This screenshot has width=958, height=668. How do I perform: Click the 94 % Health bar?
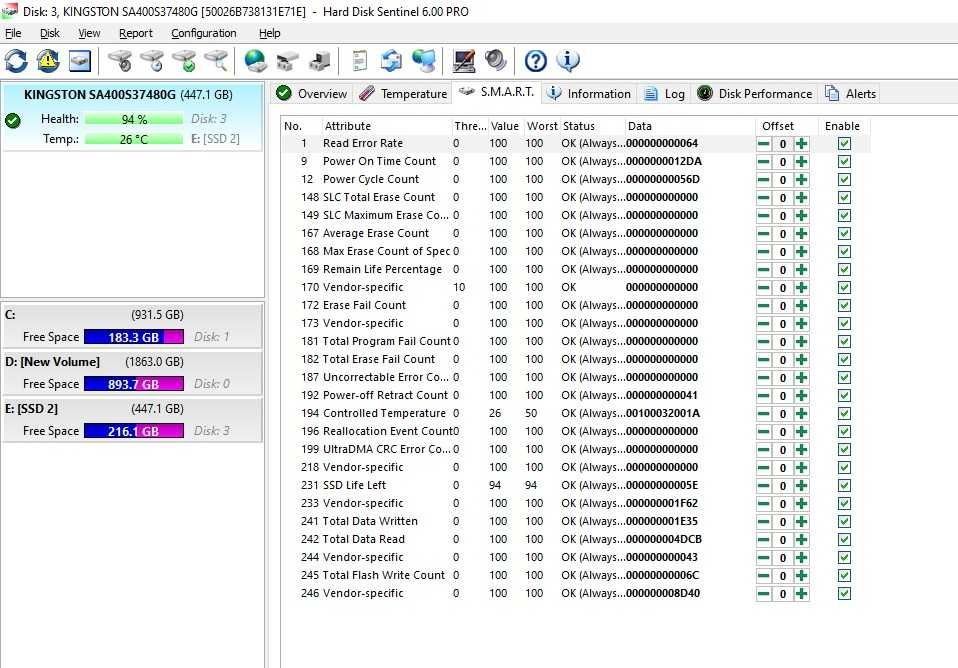point(134,119)
